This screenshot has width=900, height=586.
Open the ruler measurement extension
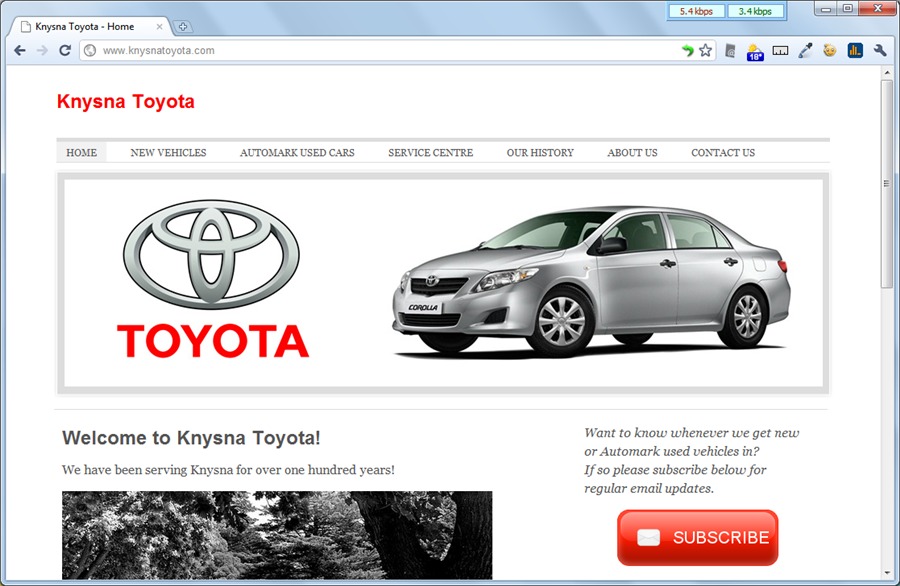[x=780, y=51]
